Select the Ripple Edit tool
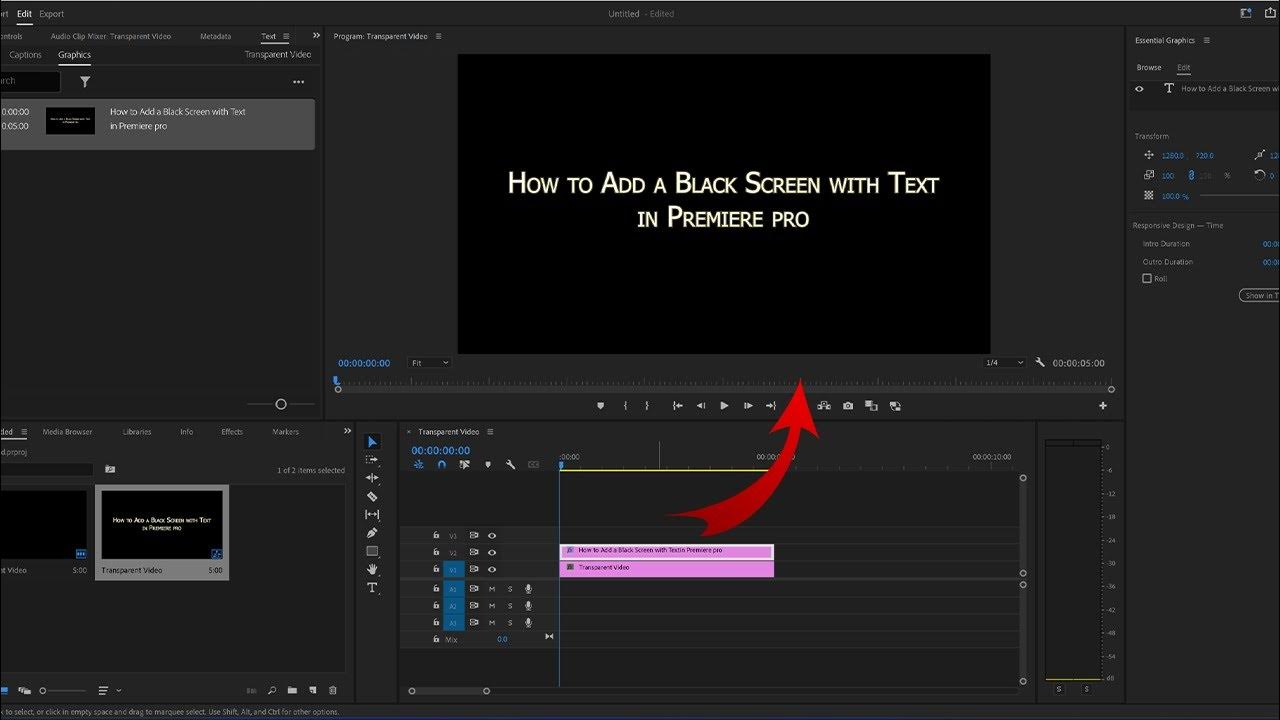1280x720 pixels. click(x=372, y=478)
